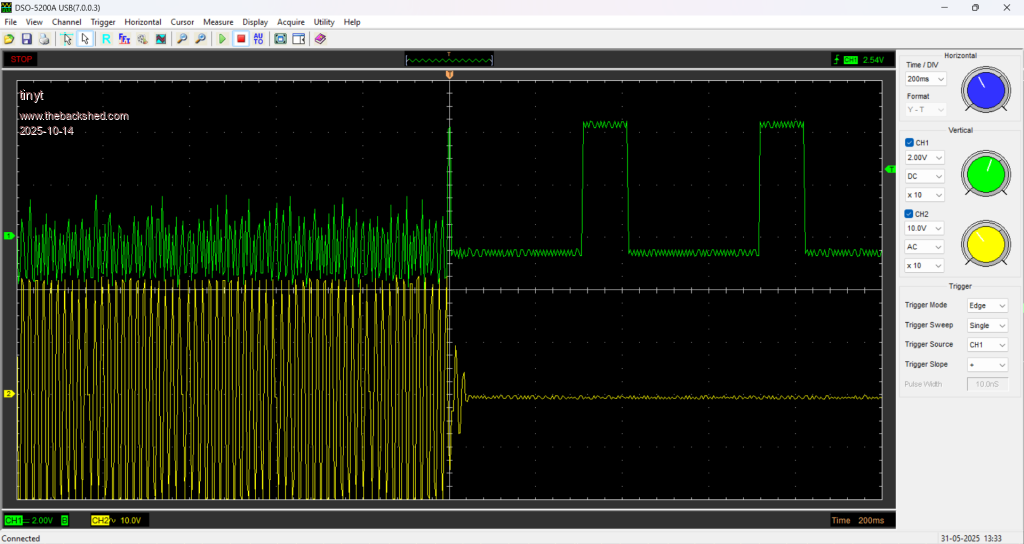Click the save floppy disk icon
Image resolution: width=1024 pixels, height=544 pixels.
[x=27, y=39]
